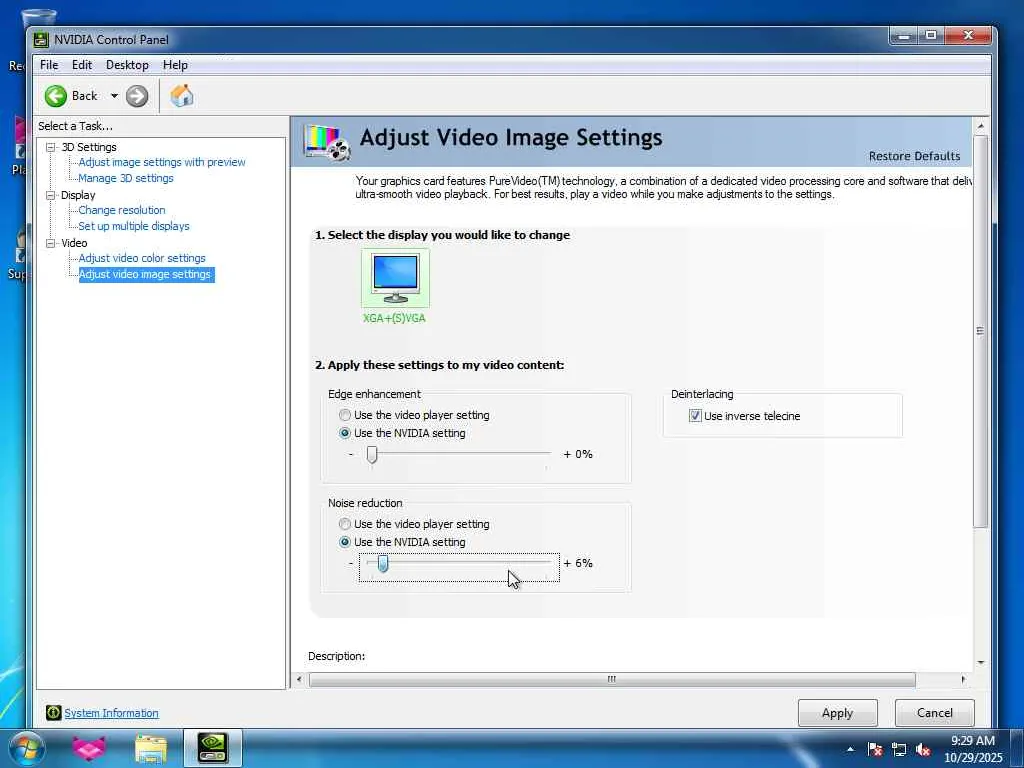Click the Forward arrow icon
Viewport: 1024px width, 768px height.
[136, 96]
